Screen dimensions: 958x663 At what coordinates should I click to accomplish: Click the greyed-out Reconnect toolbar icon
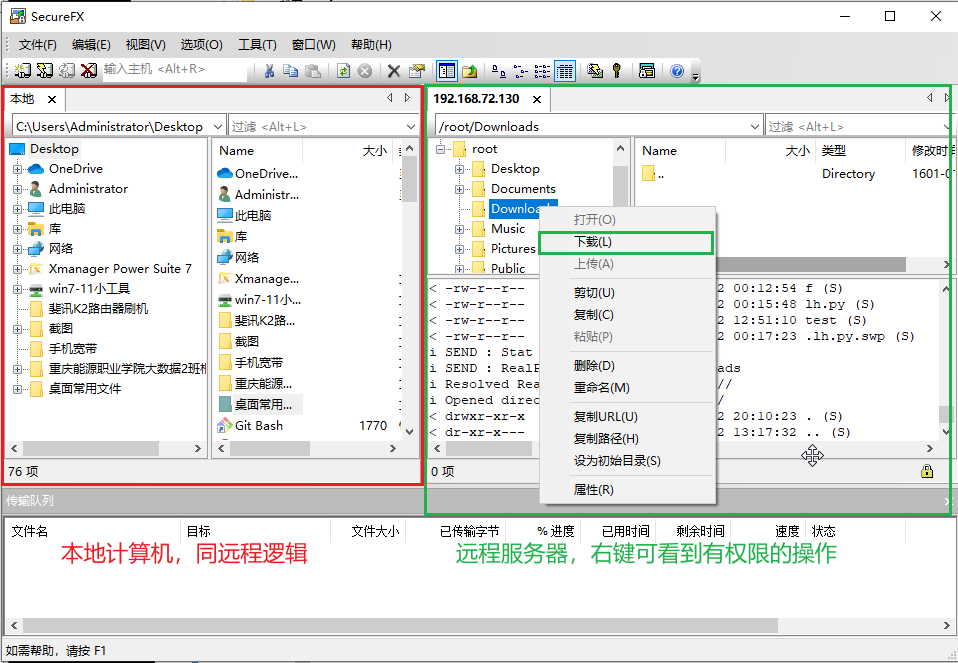[67, 71]
